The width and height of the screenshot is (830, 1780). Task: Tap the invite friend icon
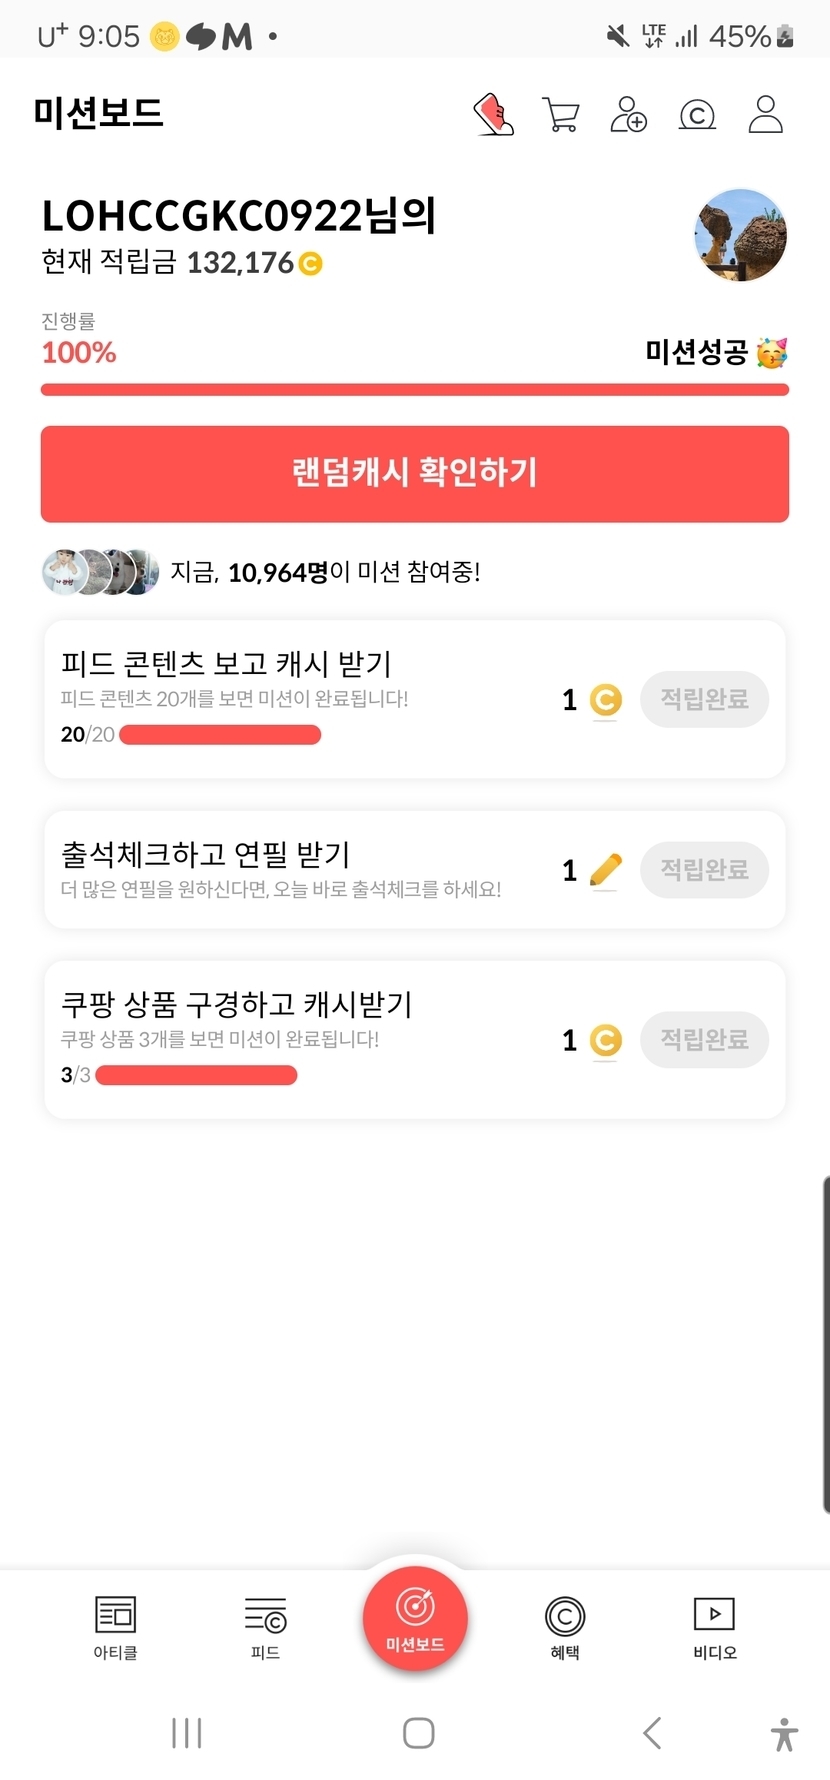pos(629,115)
